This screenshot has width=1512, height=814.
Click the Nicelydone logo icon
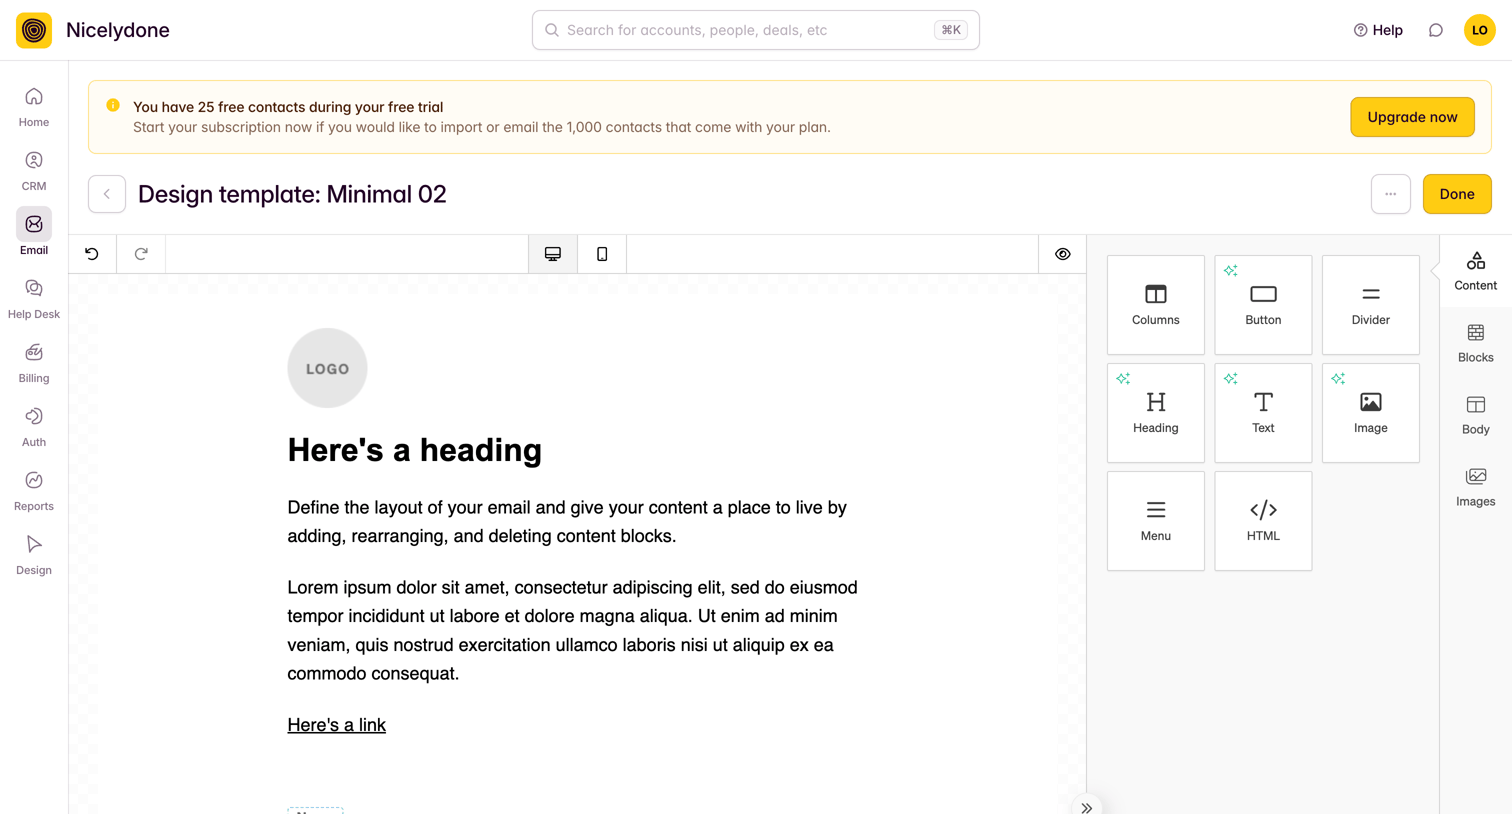click(34, 30)
